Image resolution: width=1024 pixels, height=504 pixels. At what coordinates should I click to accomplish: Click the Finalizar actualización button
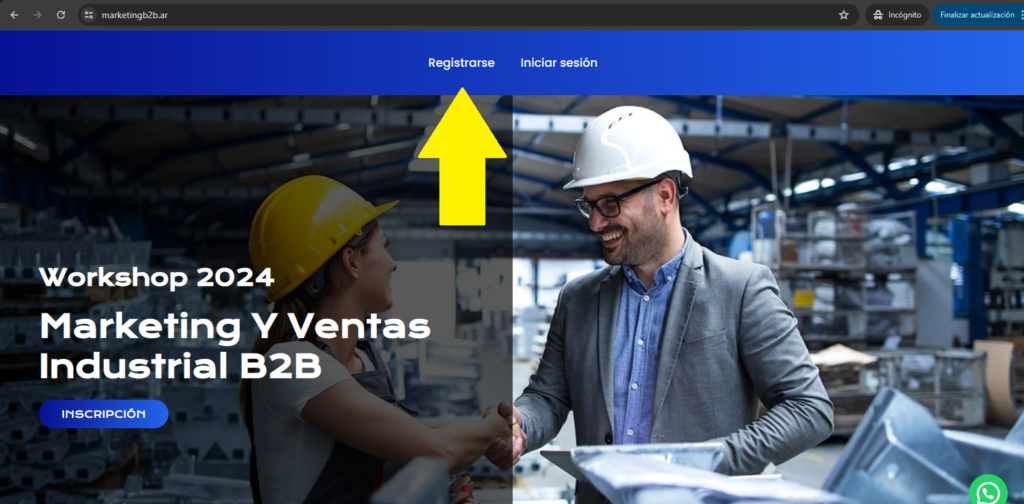(x=976, y=15)
